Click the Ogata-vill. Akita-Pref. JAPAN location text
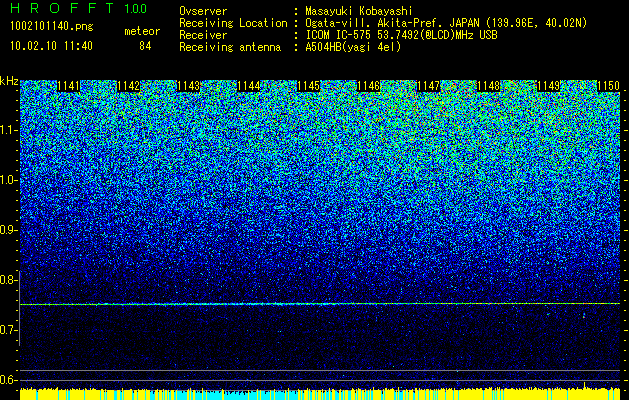 pos(446,23)
